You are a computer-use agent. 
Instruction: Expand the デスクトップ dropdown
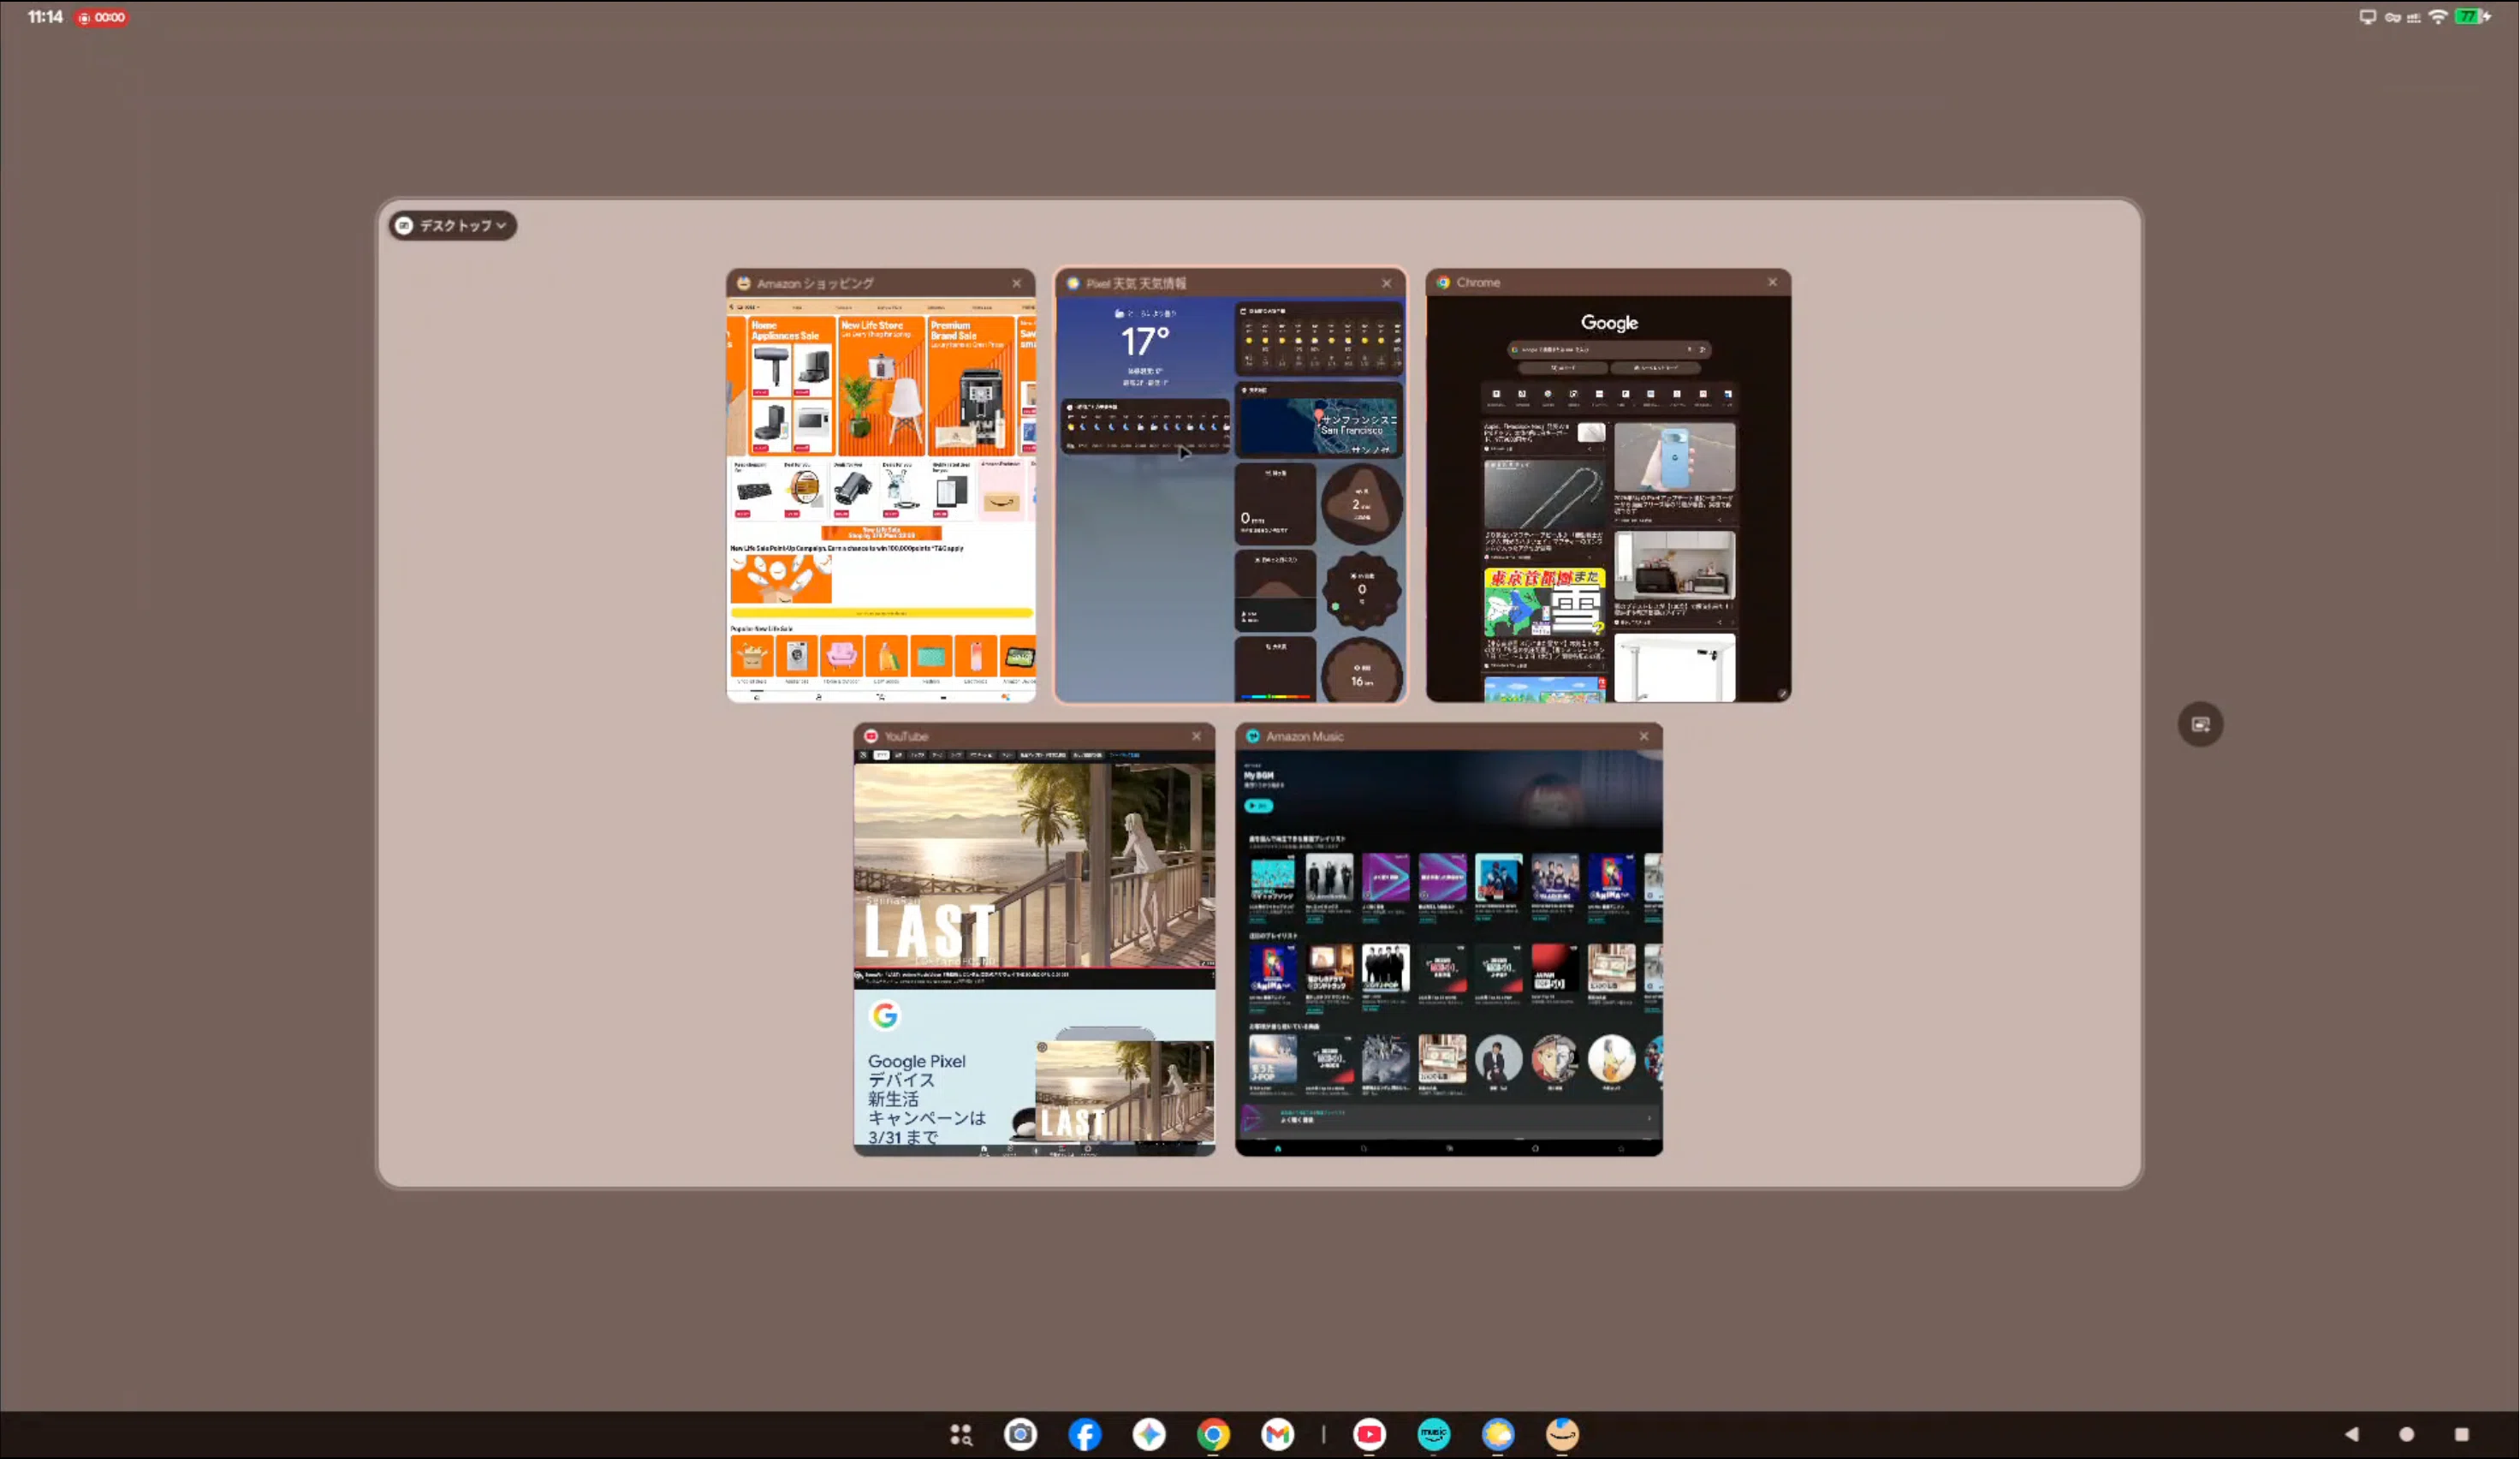click(x=453, y=225)
